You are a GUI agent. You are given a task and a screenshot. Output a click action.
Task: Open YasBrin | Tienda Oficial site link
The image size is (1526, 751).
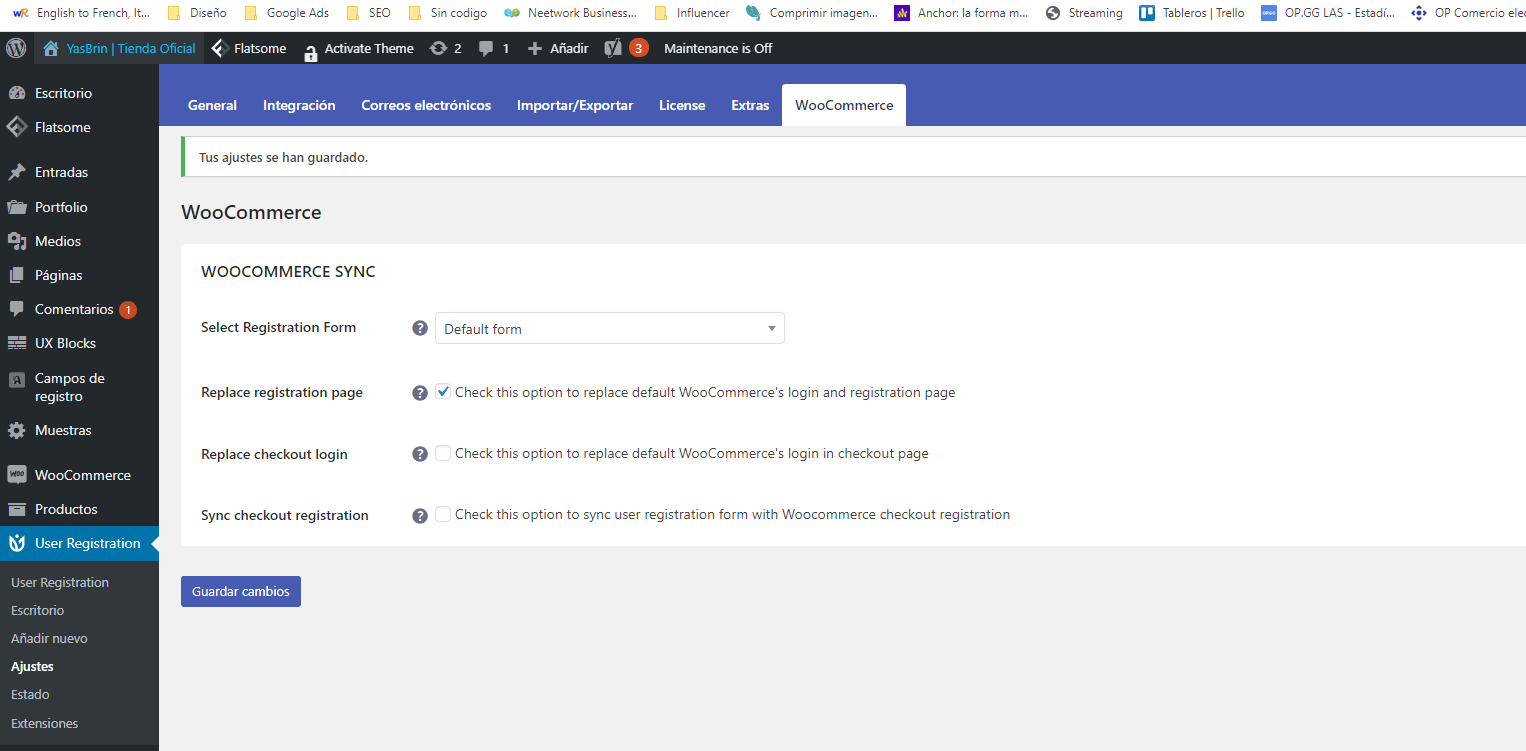click(x=119, y=48)
